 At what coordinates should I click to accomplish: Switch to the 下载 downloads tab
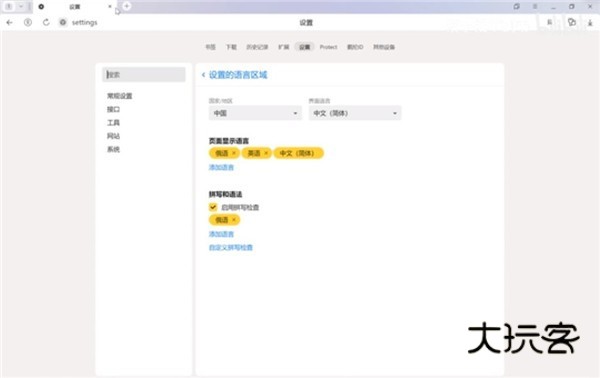[x=231, y=47]
